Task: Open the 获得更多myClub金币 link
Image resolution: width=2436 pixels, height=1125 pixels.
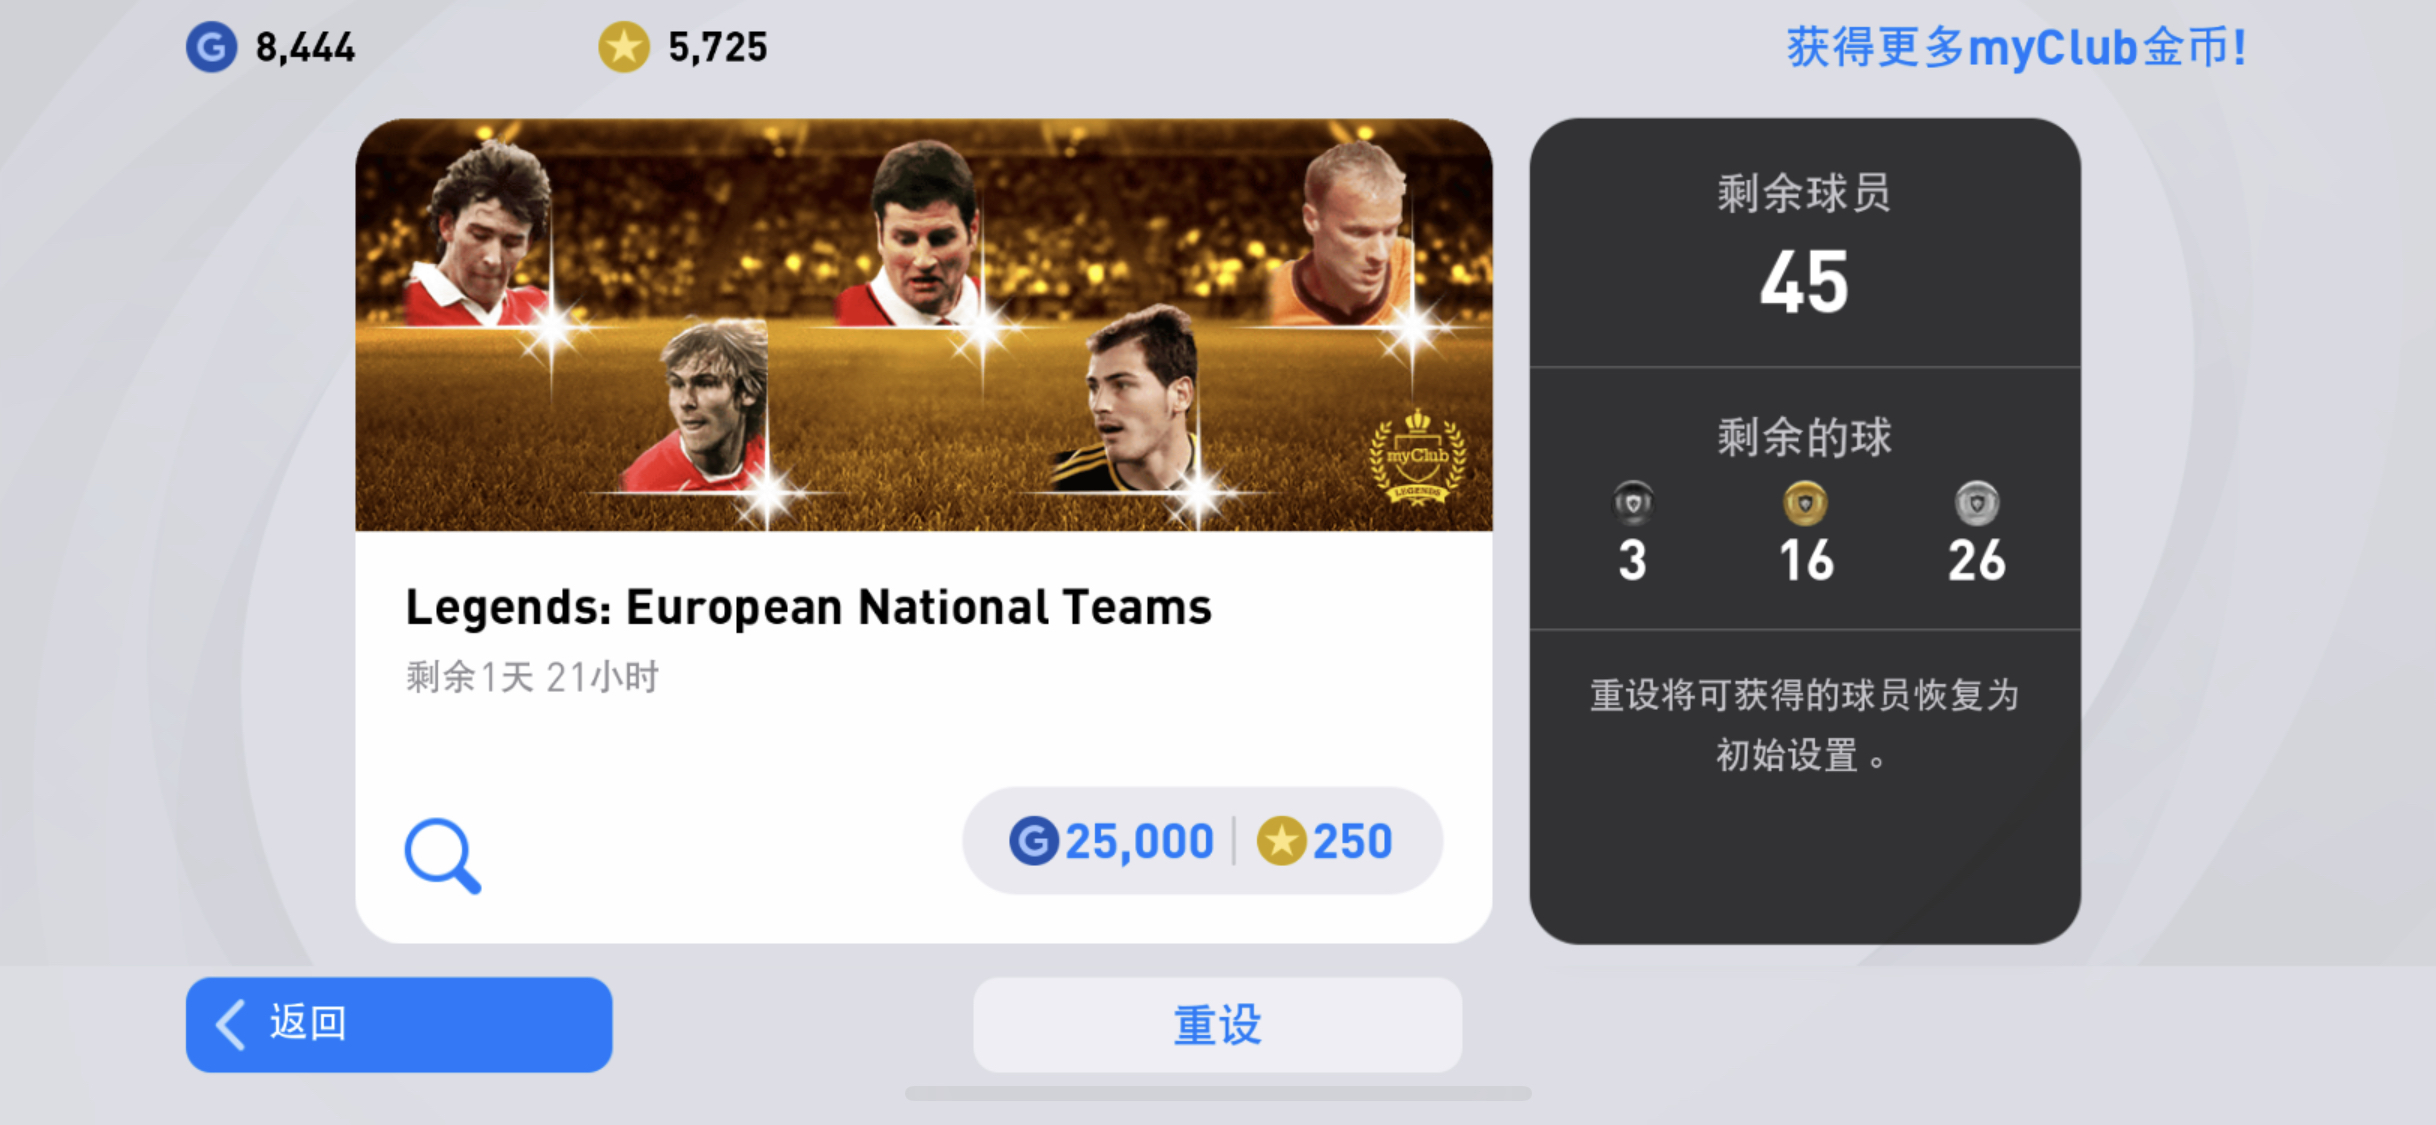Action: point(2016,47)
